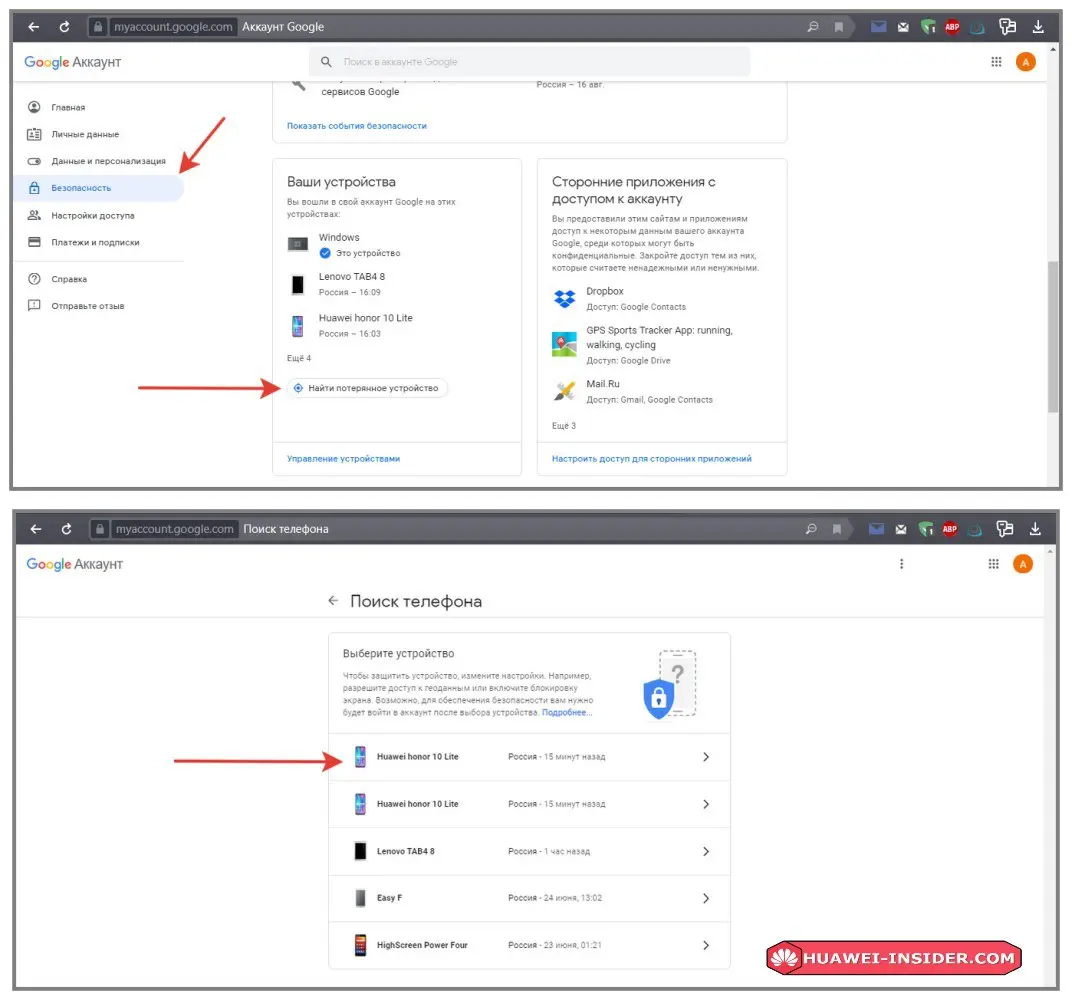The width and height of the screenshot is (1072, 1000).
Task: Follow the Показать события безопасности link
Action: [356, 126]
